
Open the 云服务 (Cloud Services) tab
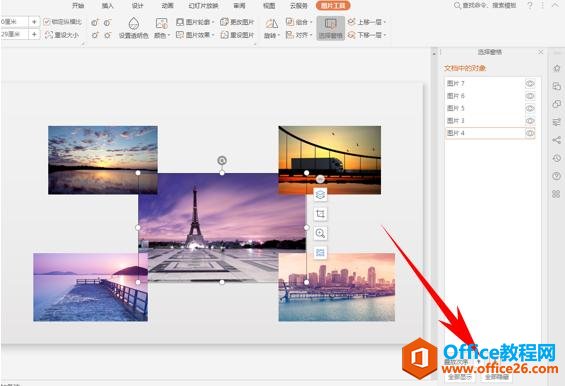299,5
